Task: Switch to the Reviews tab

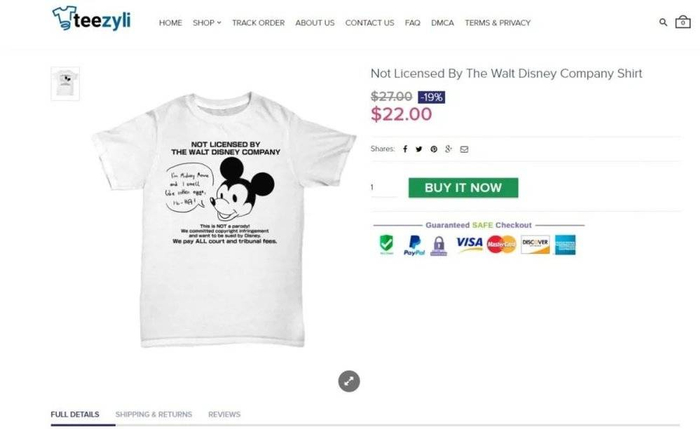Action: coord(224,414)
